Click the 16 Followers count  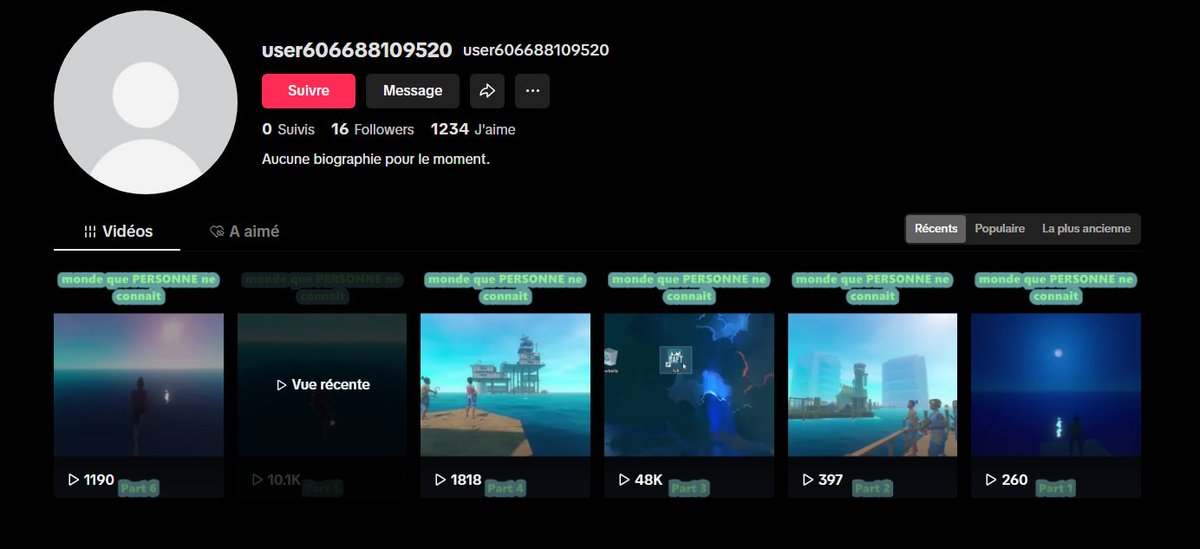click(x=372, y=130)
